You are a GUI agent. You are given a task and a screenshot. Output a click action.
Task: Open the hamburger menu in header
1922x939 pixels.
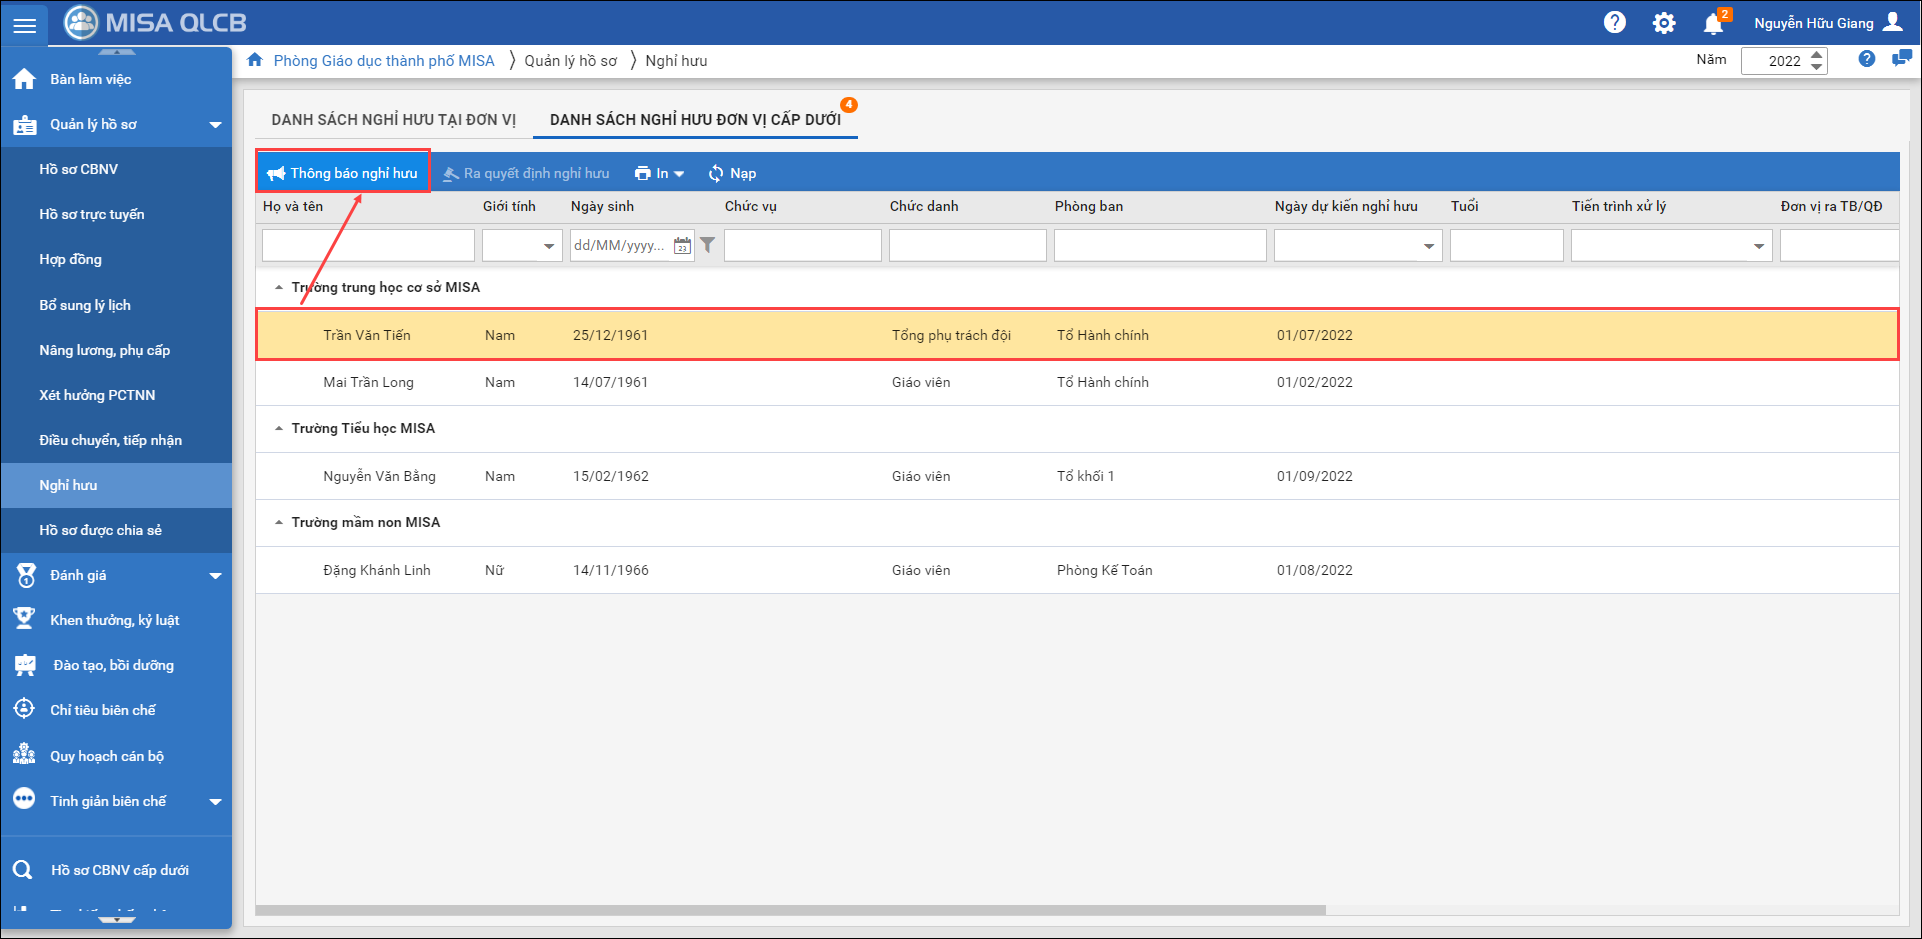(x=24, y=24)
